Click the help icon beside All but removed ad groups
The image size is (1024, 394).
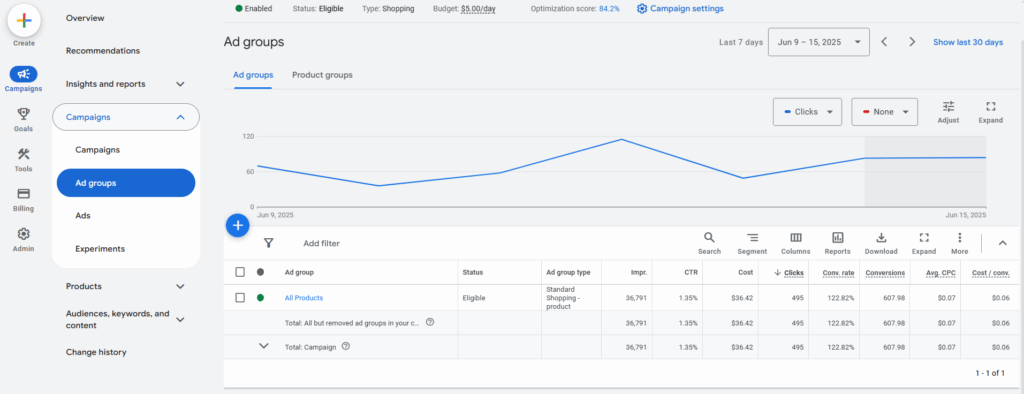tap(430, 322)
